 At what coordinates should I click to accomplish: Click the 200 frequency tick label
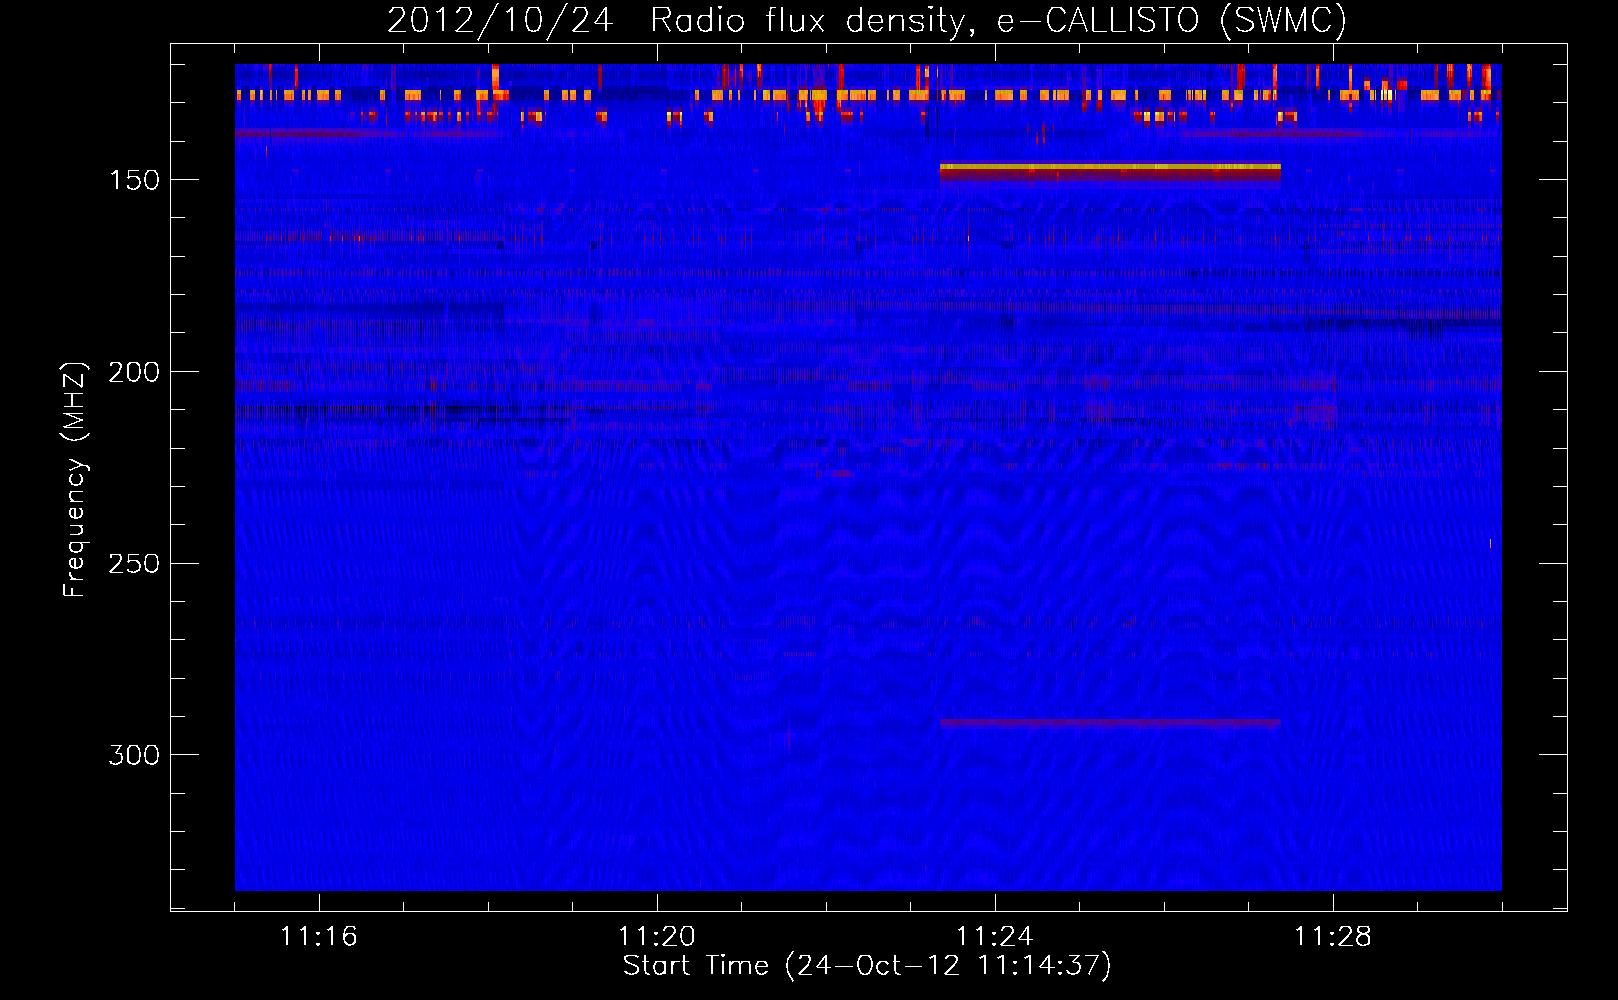(134, 372)
